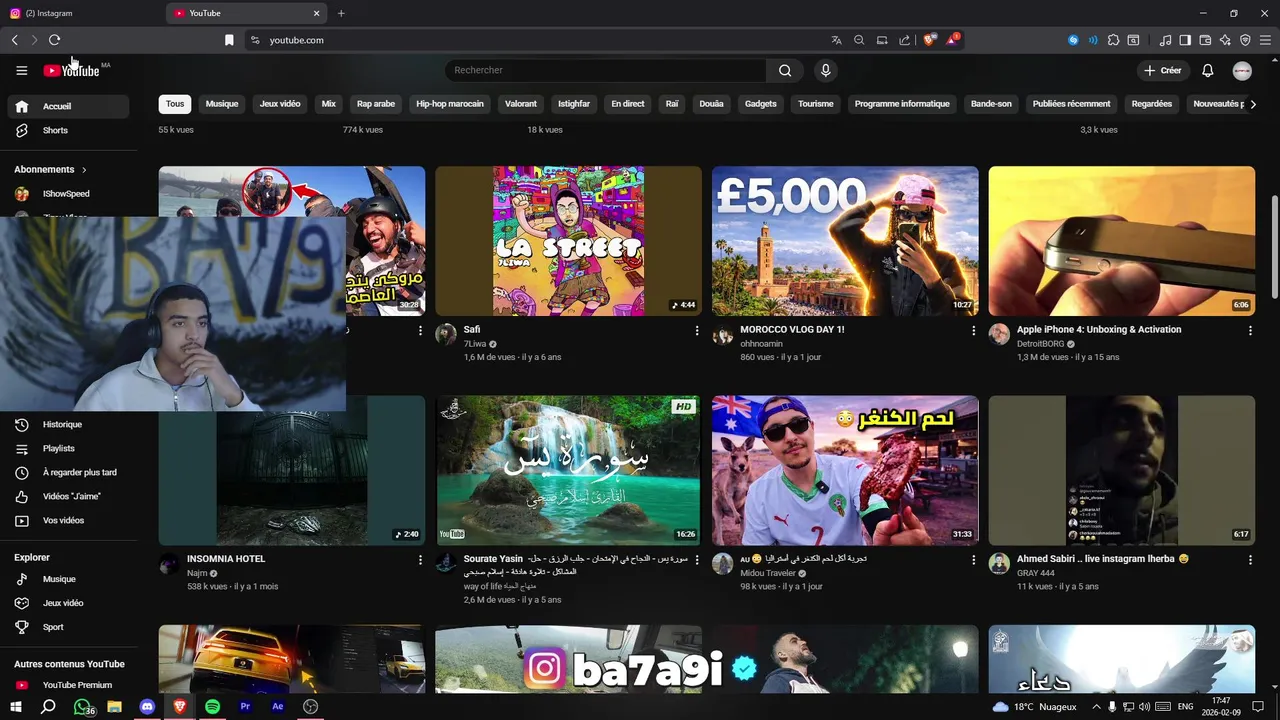Open options menu for INSOMNIA HOTEL video
1280x720 pixels.
tap(420, 560)
